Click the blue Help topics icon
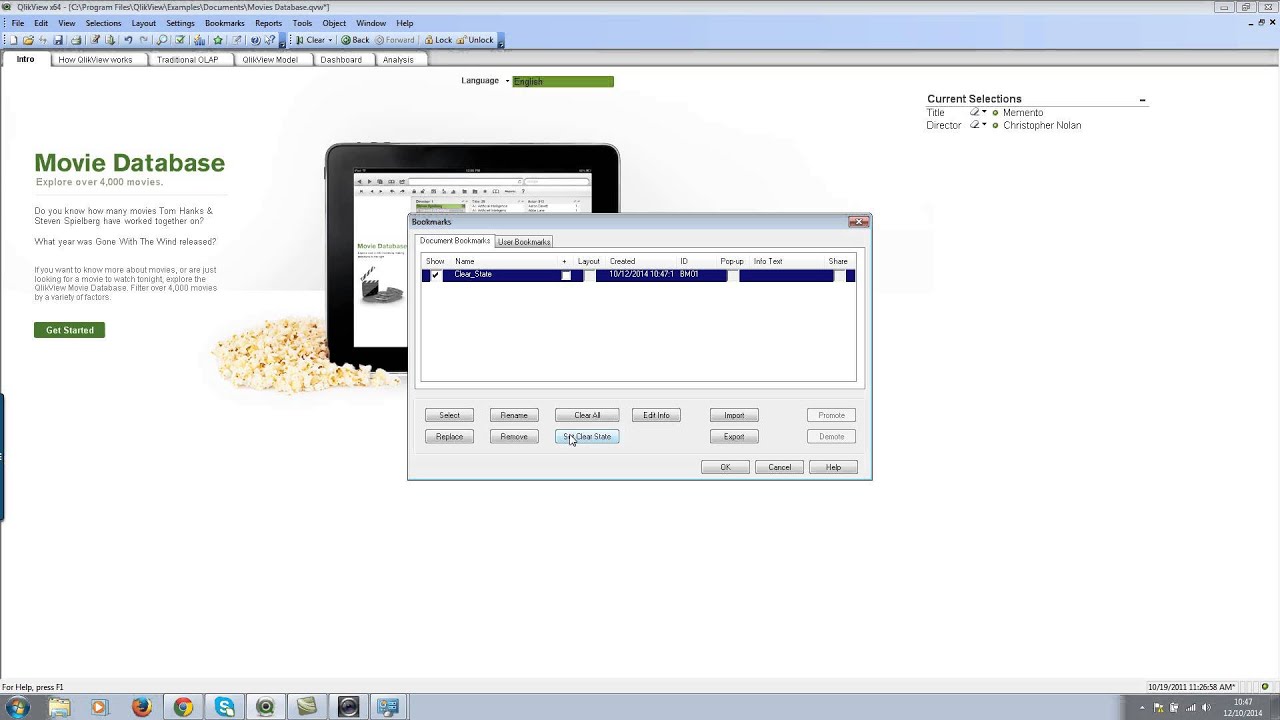Viewport: 1280px width, 720px height. pyautogui.click(x=255, y=40)
